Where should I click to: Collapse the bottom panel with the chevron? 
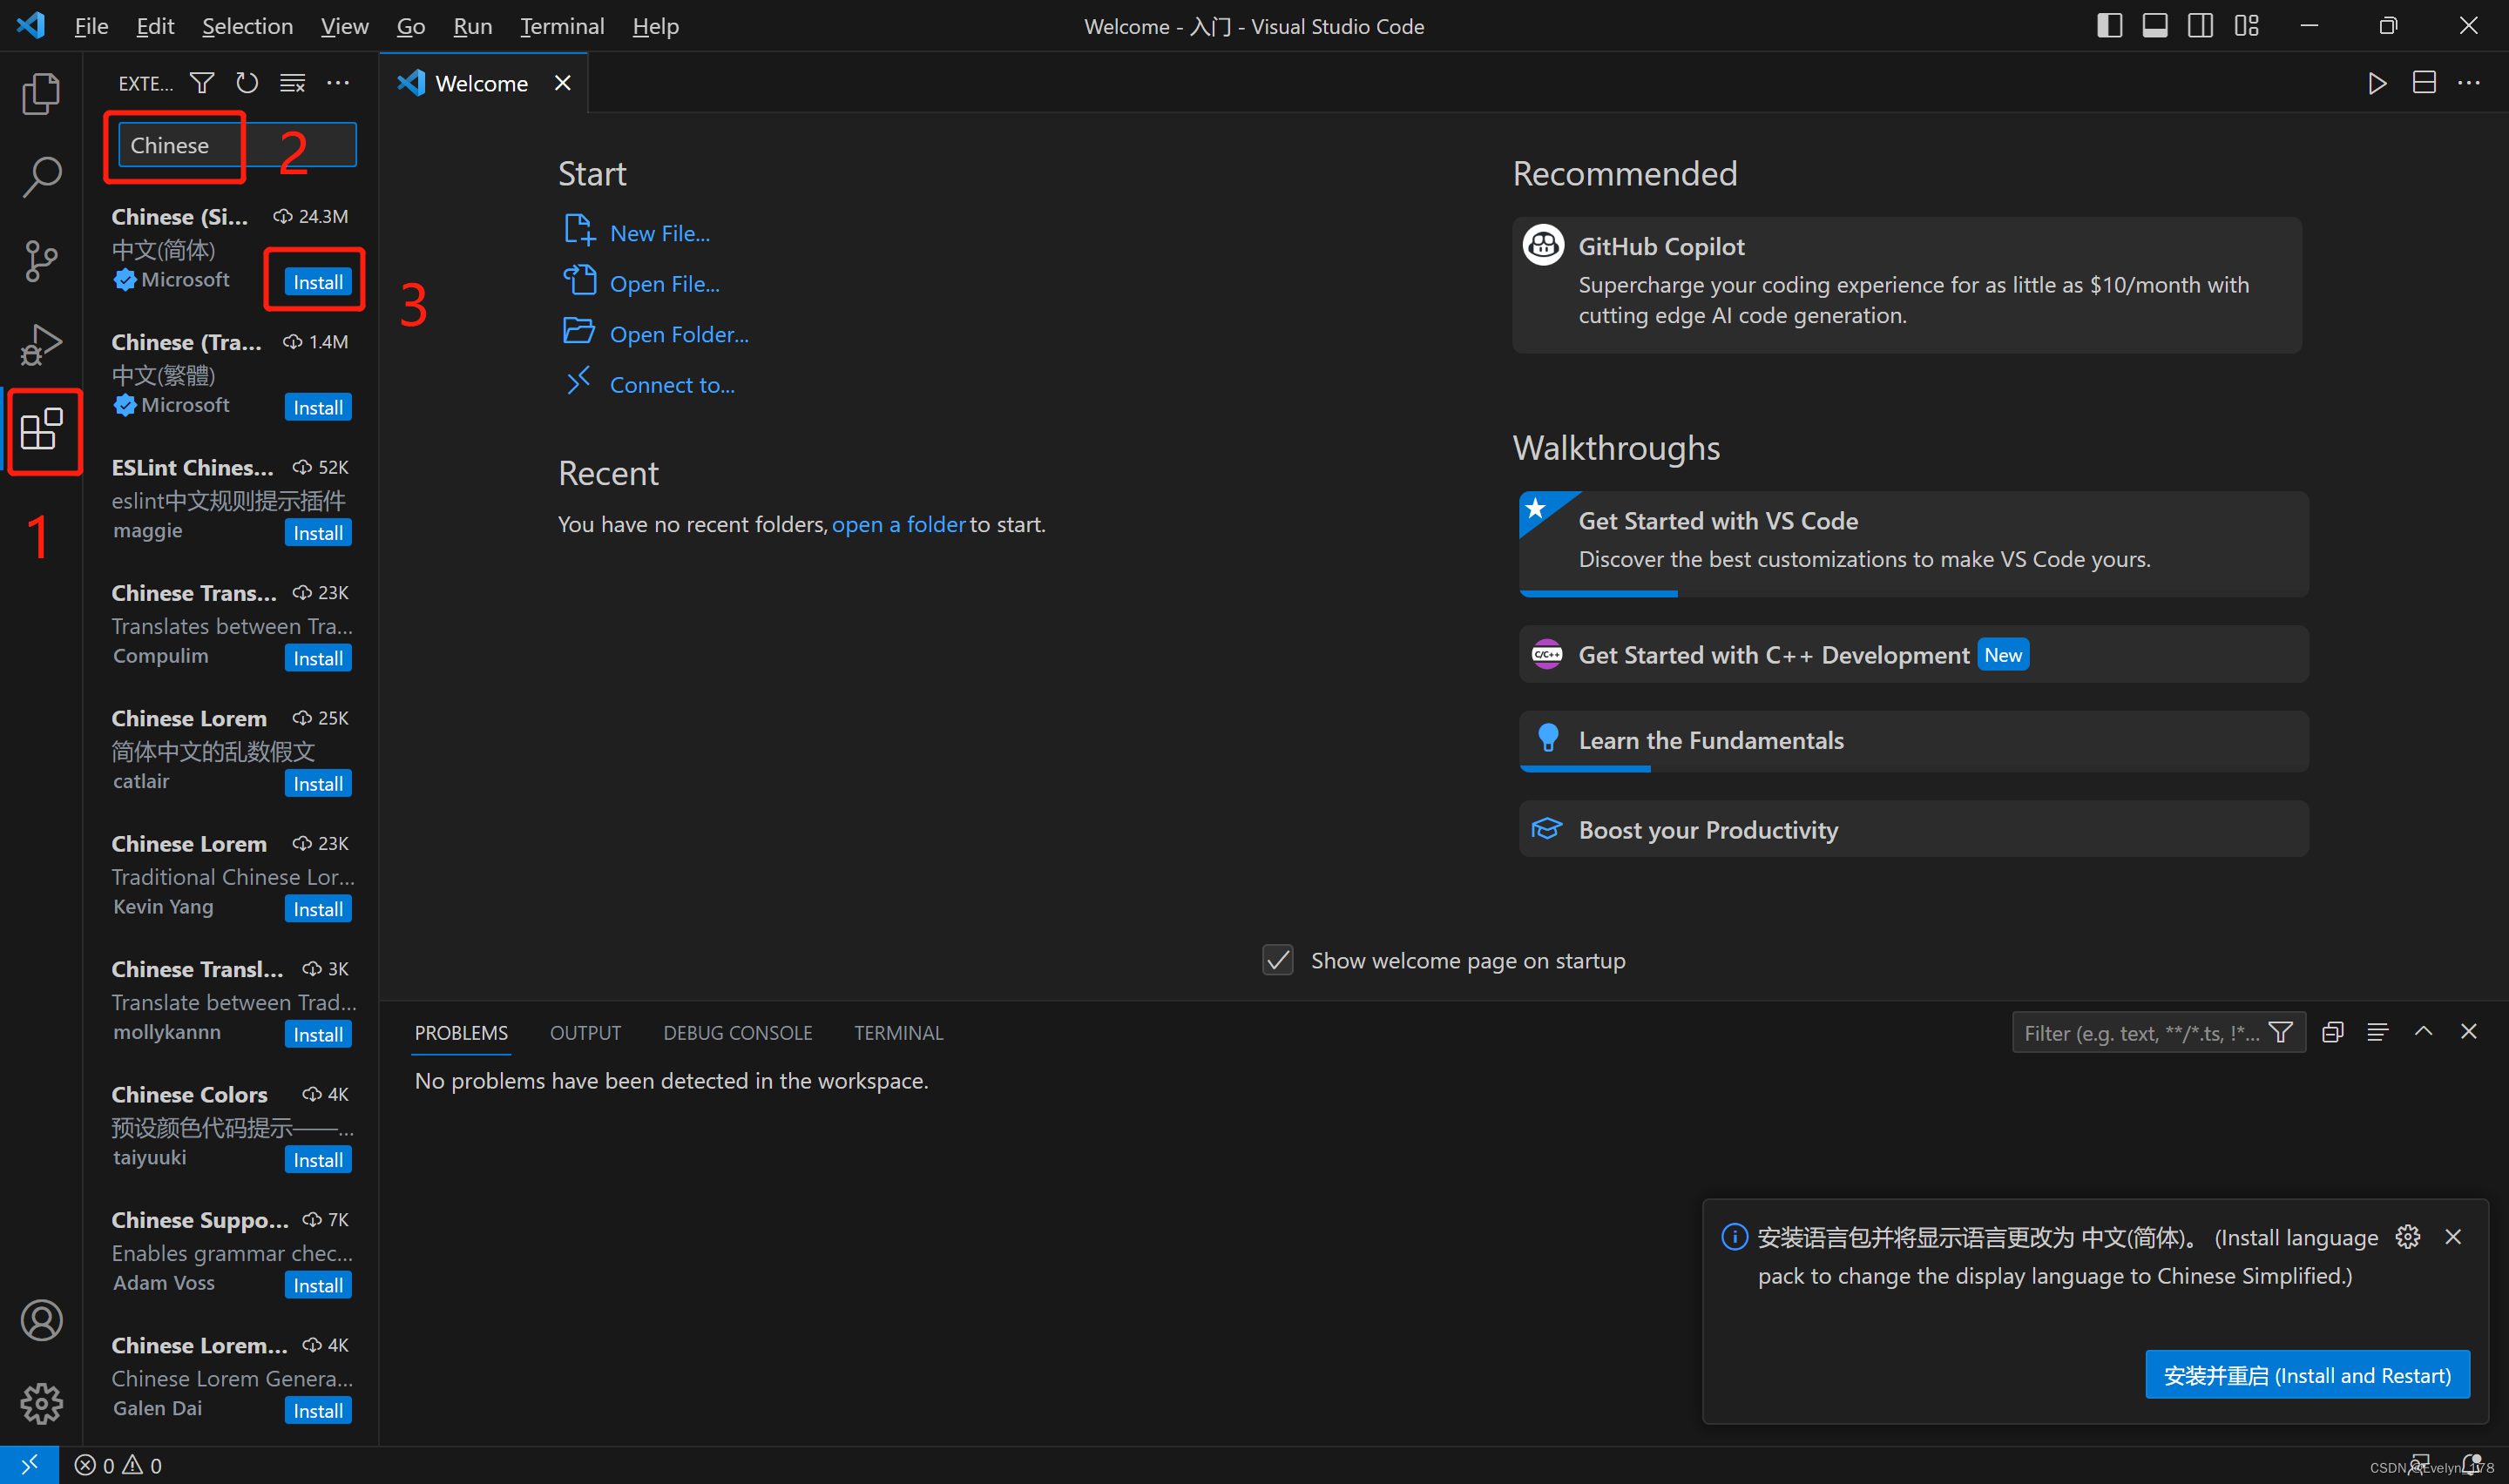[2423, 1031]
